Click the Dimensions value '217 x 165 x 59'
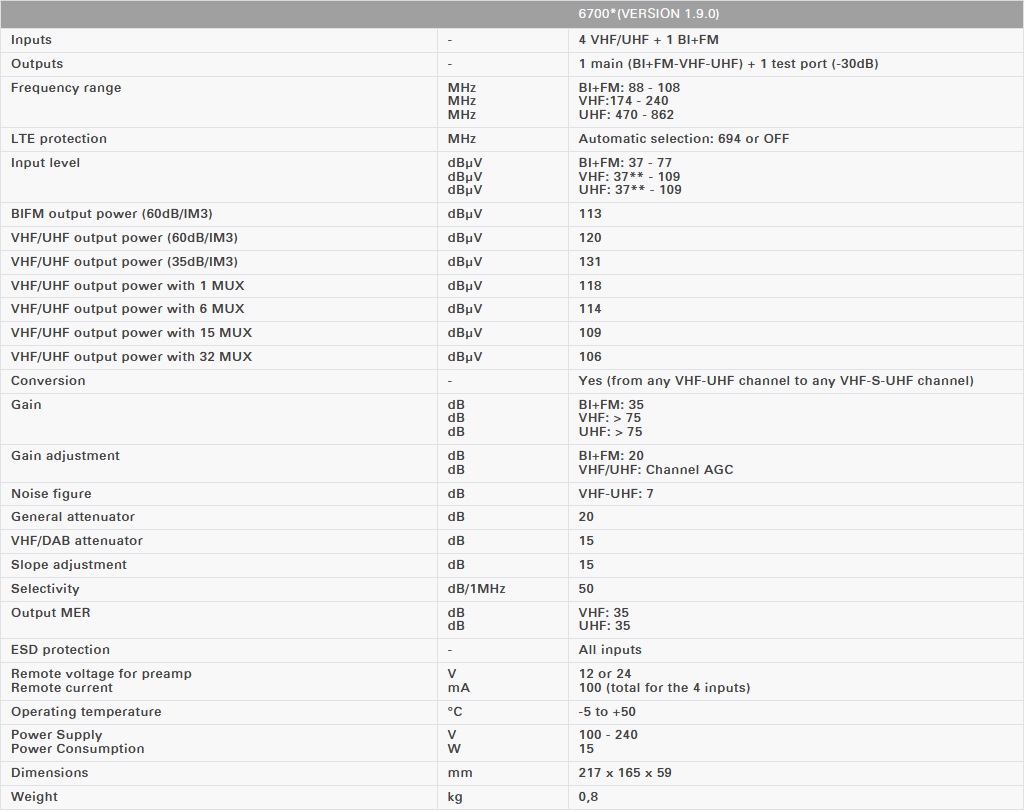 (626, 773)
